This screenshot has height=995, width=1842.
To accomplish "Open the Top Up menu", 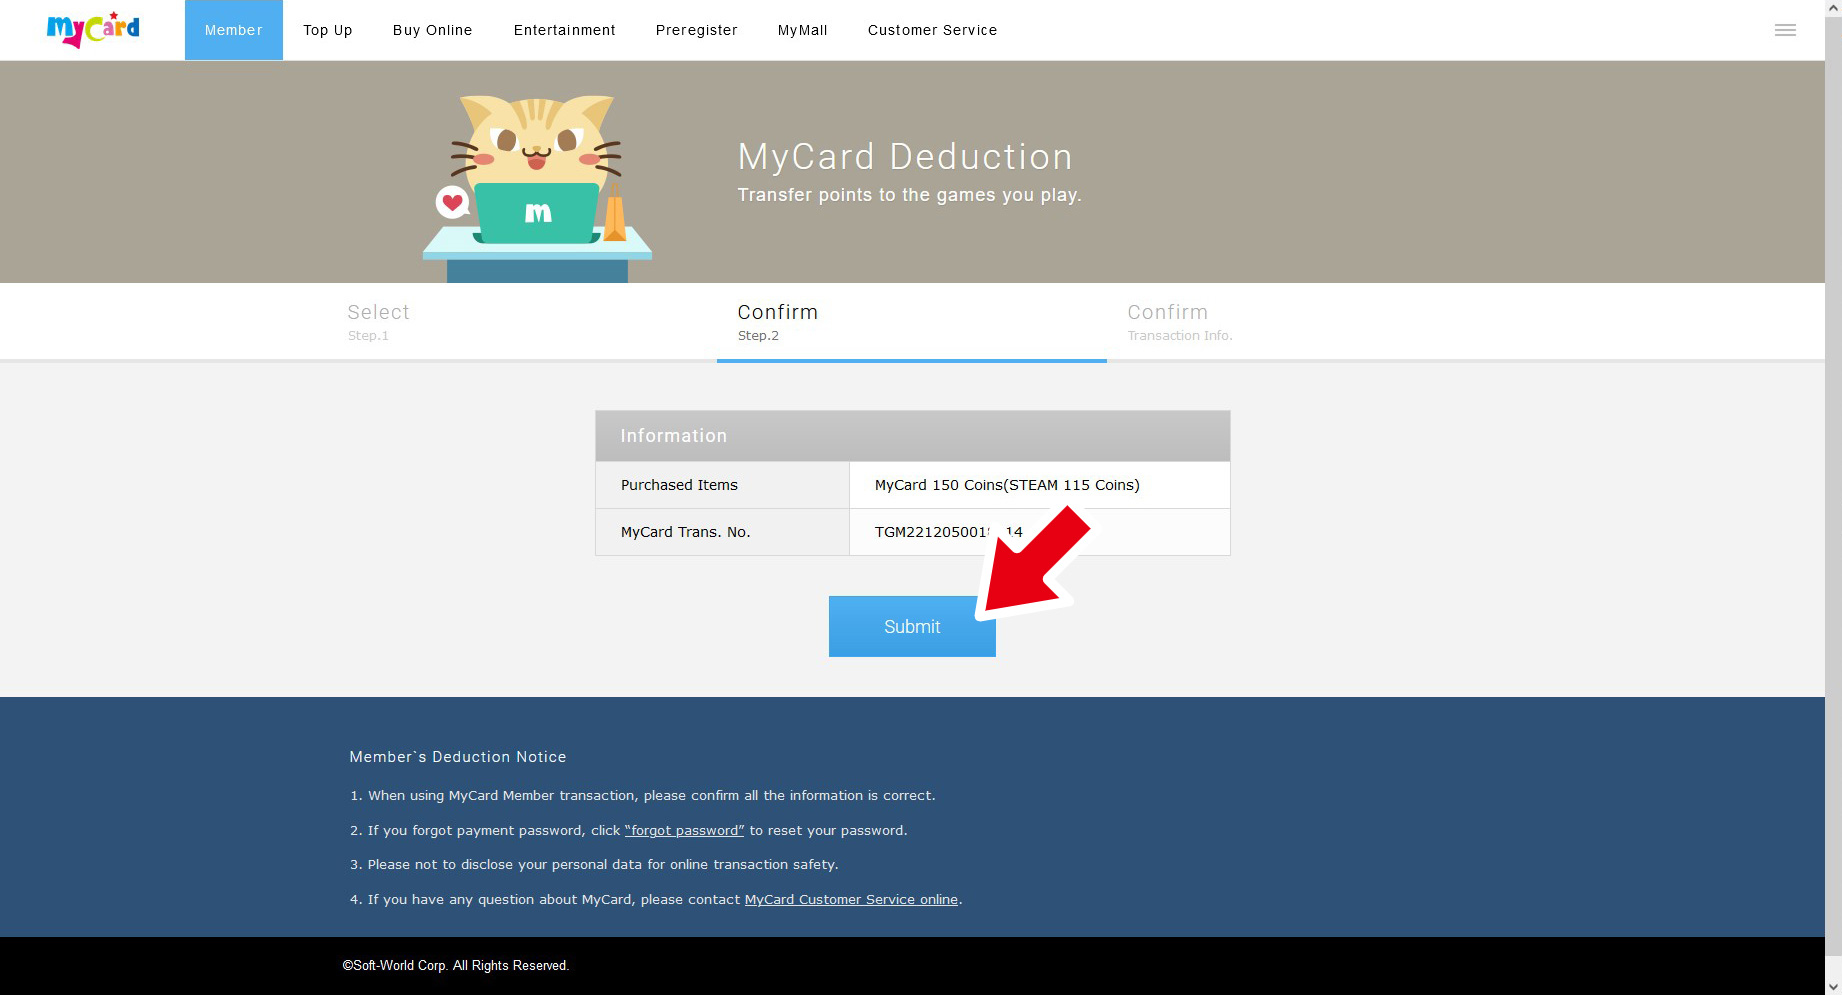I will tap(328, 30).
